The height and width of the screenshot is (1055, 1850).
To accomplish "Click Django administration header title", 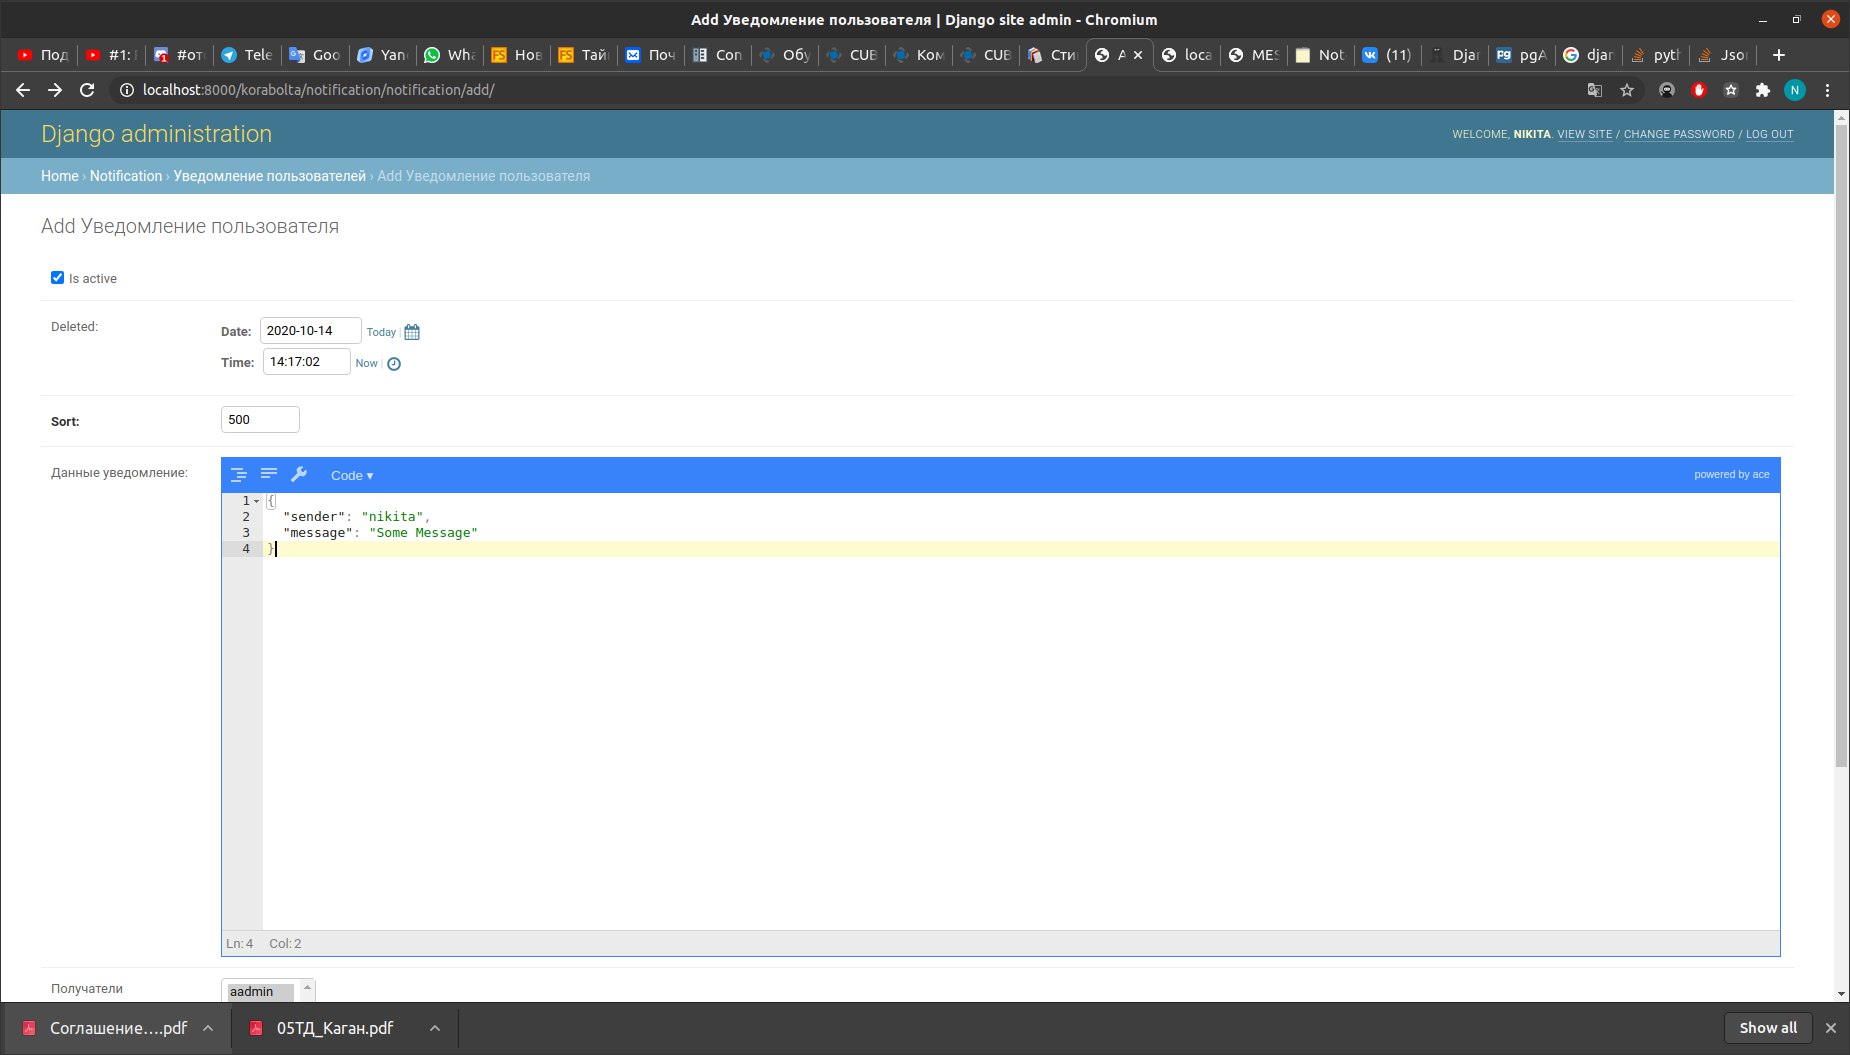I will [156, 134].
